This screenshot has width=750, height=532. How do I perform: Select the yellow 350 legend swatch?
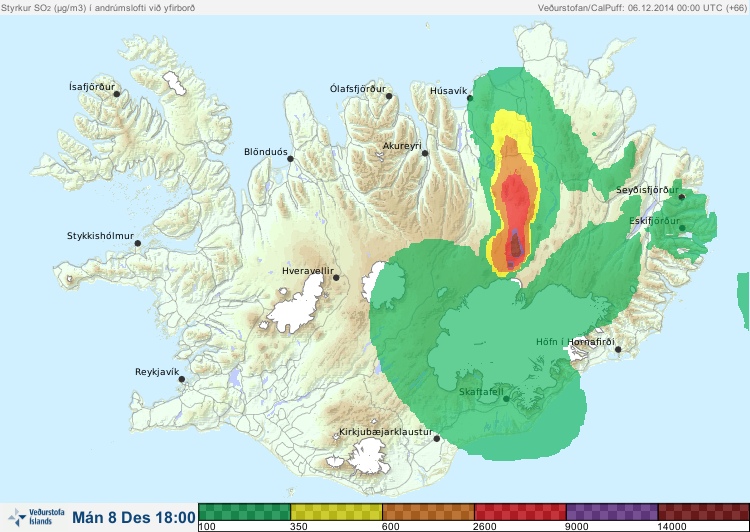[336, 512]
